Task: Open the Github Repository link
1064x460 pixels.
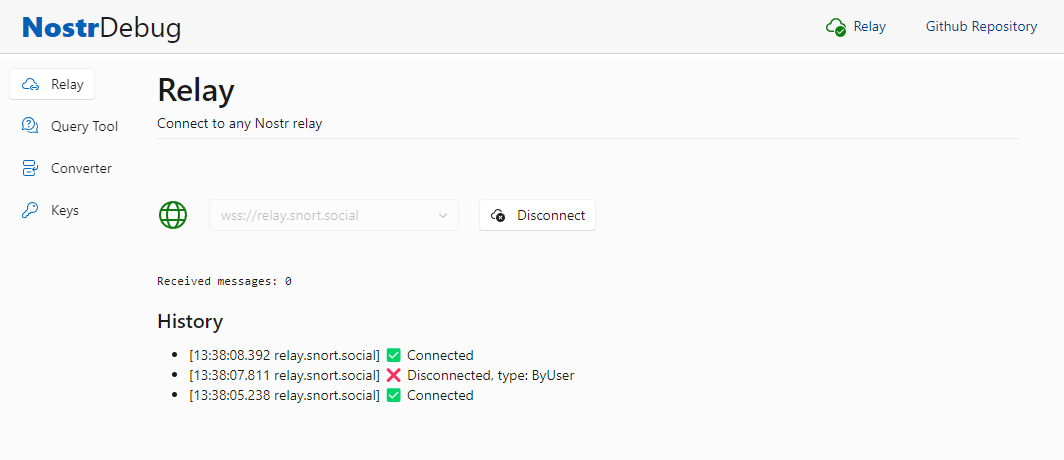Action: tap(981, 27)
